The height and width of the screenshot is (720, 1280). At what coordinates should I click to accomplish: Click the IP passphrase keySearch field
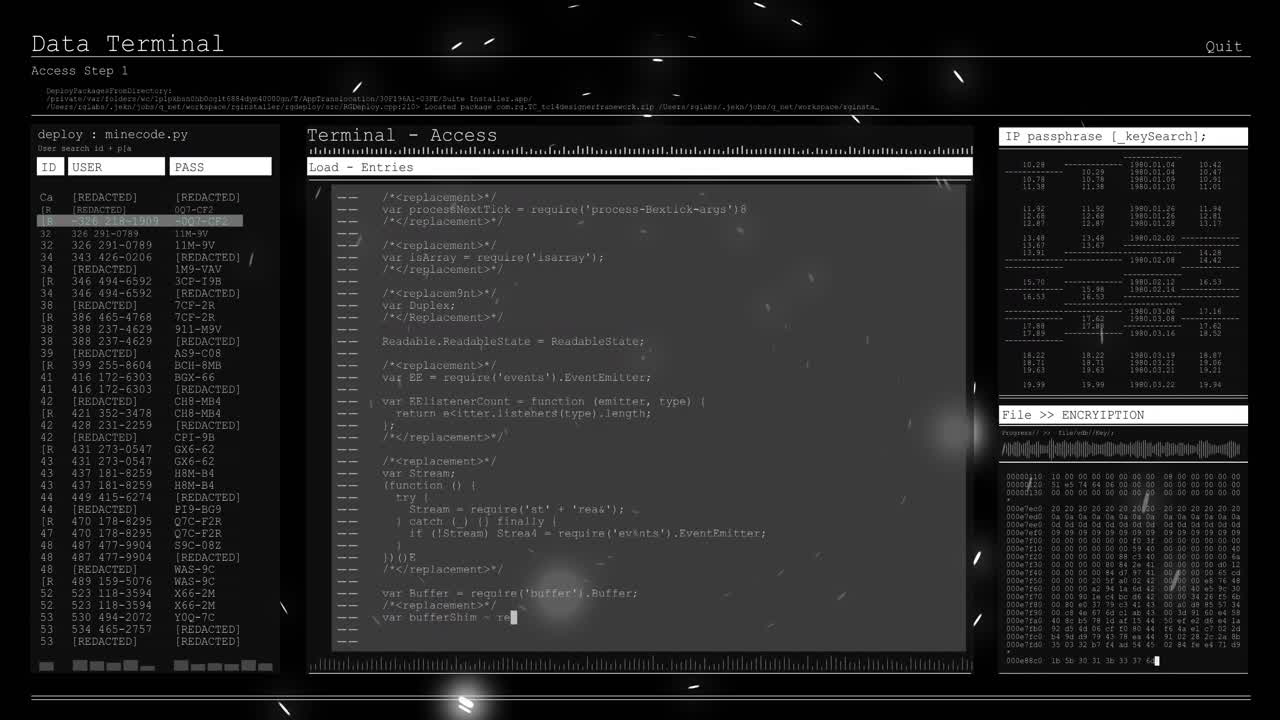(1123, 137)
